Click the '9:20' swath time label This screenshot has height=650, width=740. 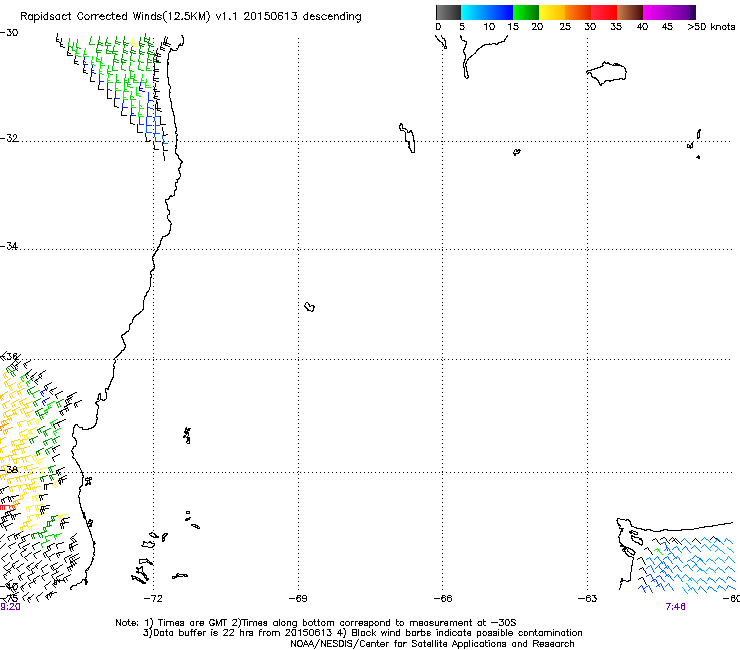[10, 607]
